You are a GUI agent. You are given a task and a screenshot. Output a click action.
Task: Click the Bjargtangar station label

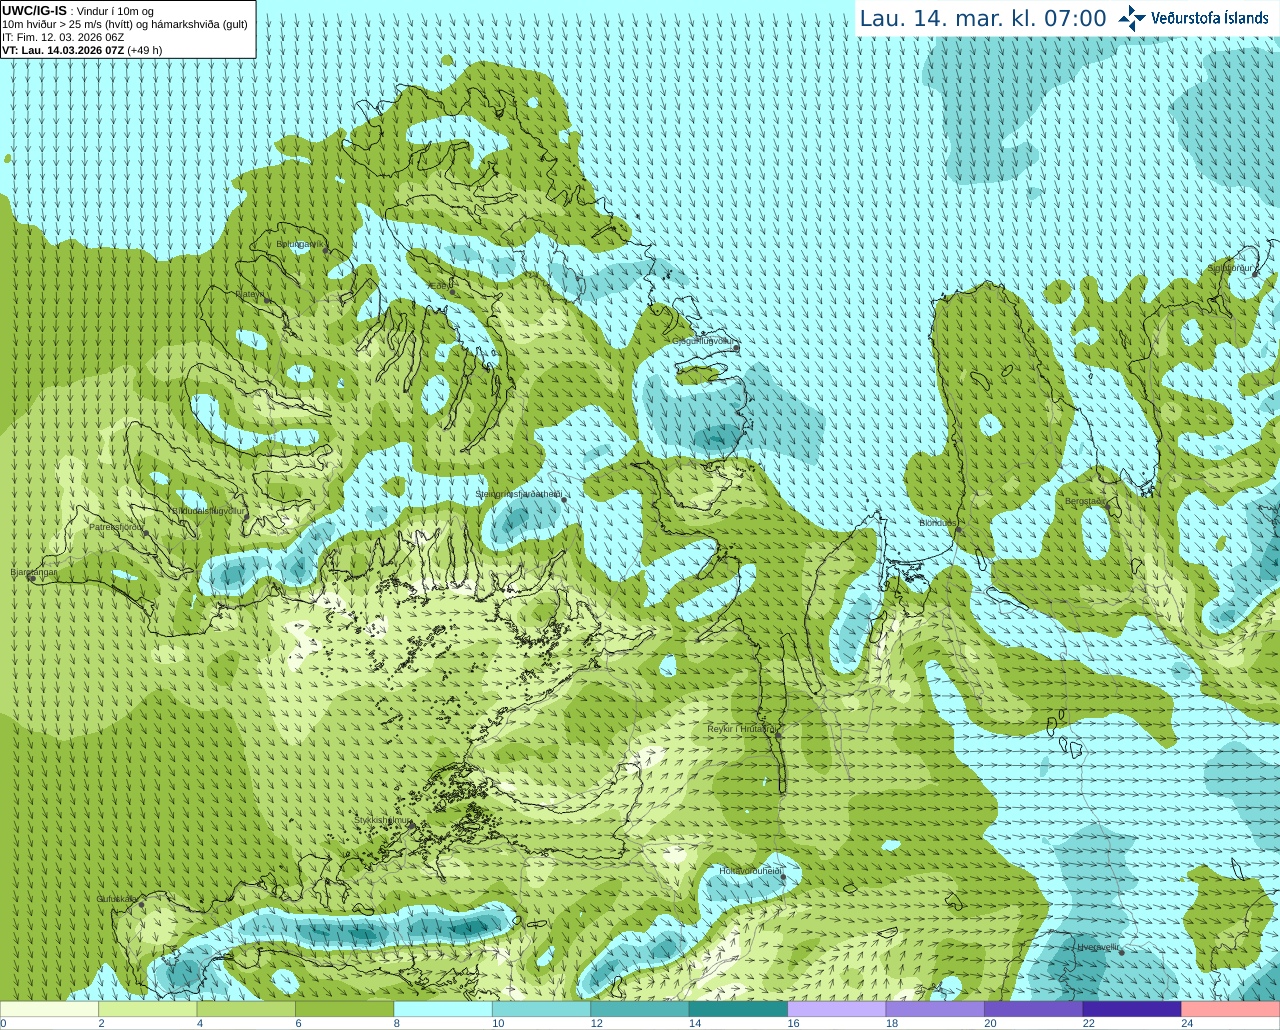click(x=34, y=572)
